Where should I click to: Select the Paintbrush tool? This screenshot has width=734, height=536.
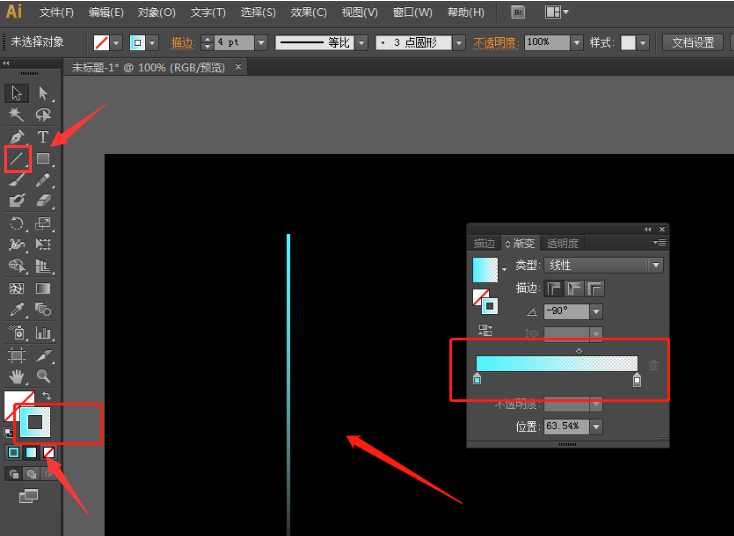tap(17, 180)
